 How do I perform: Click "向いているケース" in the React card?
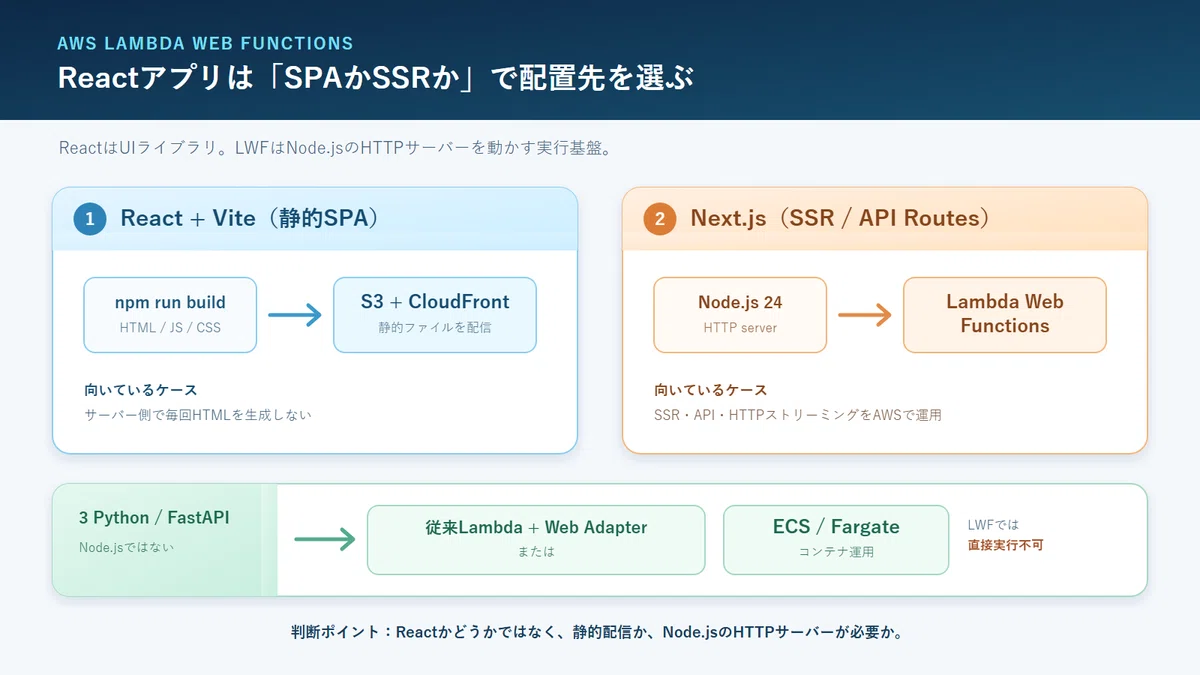point(141,390)
